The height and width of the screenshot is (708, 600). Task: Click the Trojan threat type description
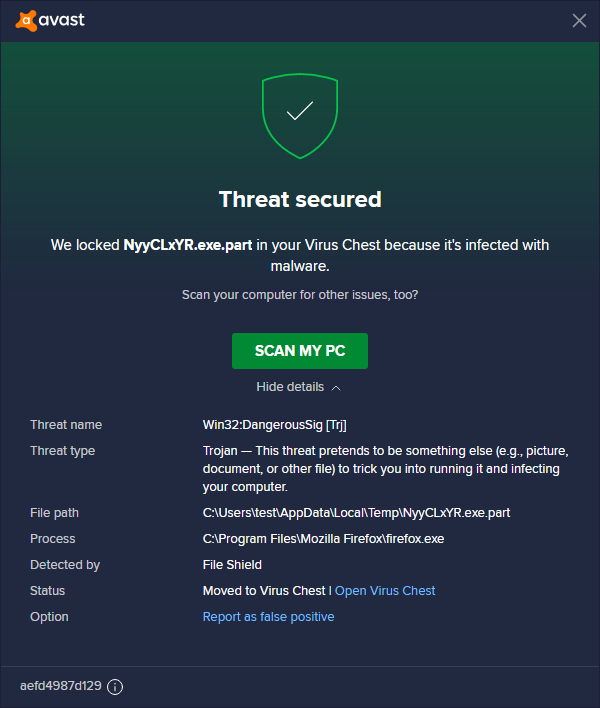[x=381, y=469]
